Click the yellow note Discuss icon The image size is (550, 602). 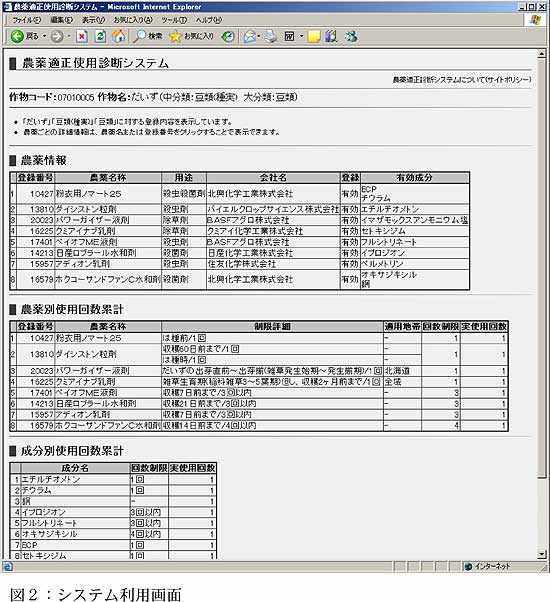pos(314,36)
